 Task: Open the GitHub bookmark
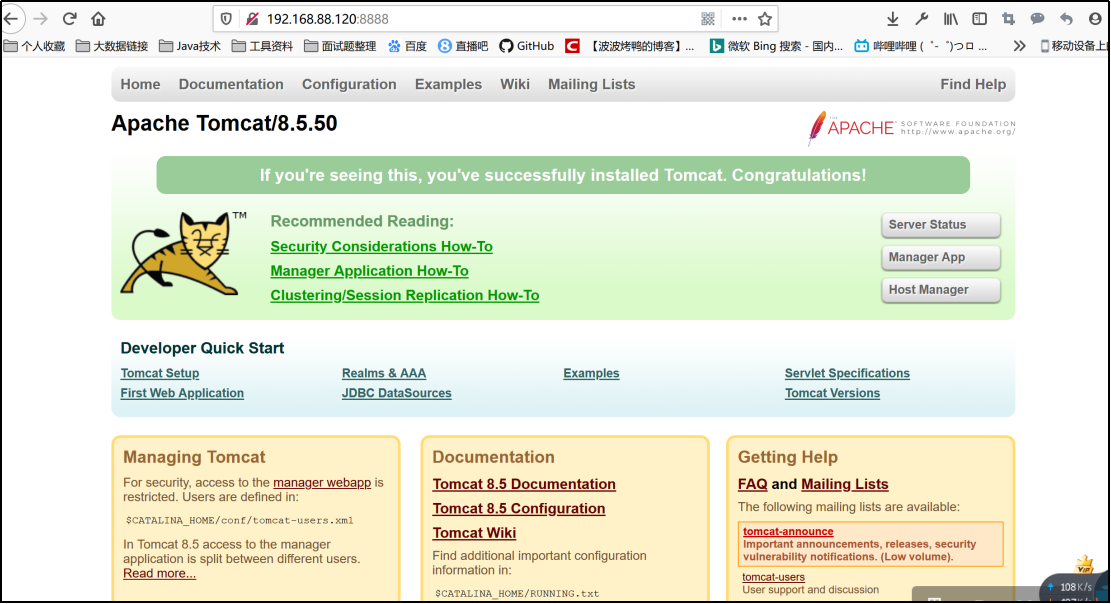pyautogui.click(x=526, y=46)
